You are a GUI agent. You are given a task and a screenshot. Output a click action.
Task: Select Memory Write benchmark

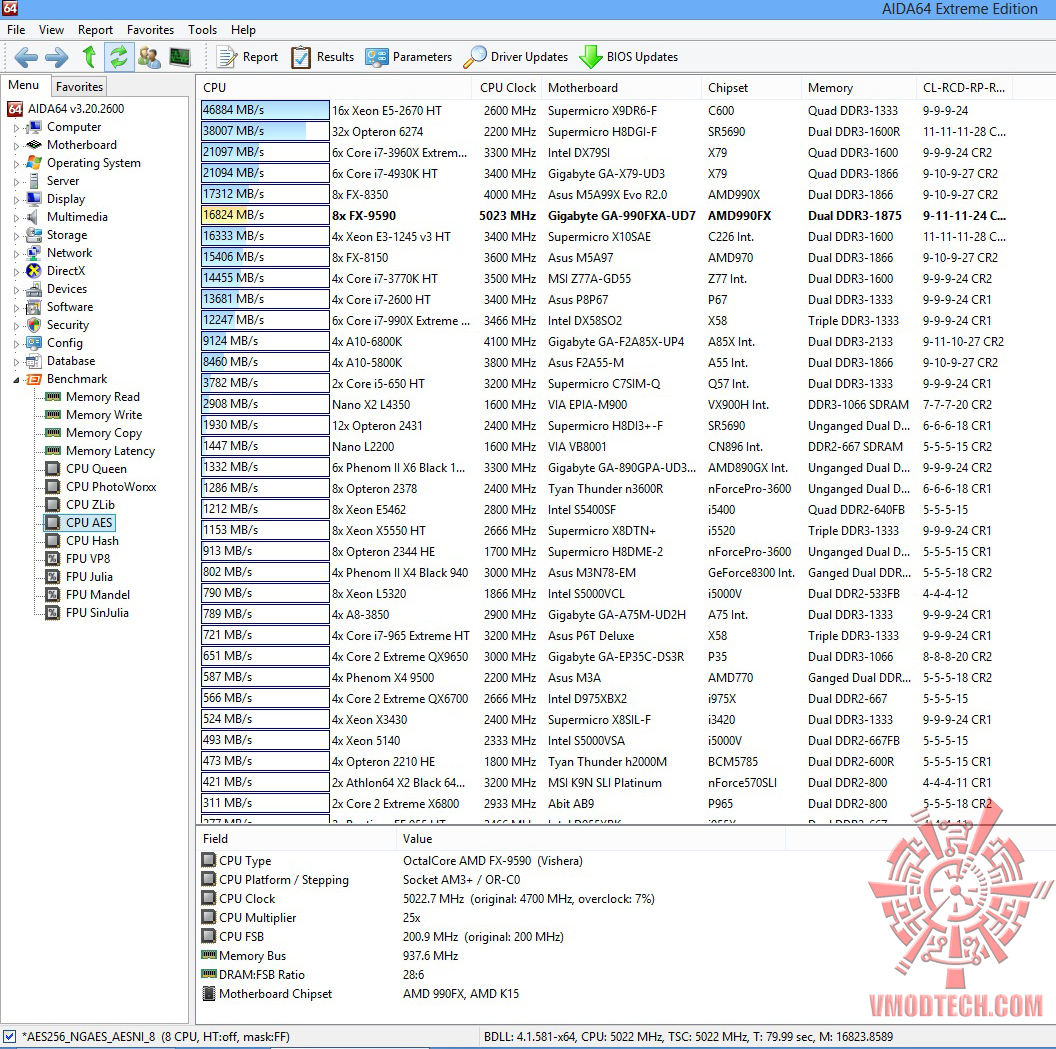point(94,415)
